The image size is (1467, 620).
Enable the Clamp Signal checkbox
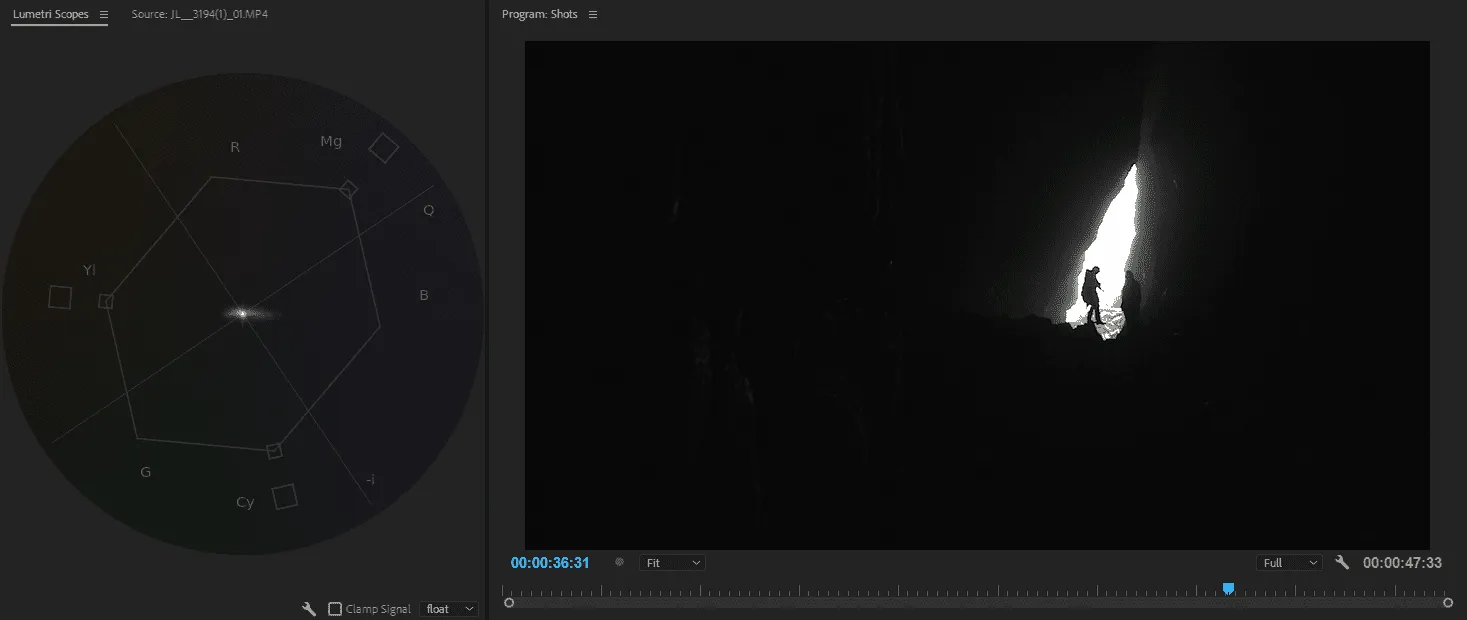tap(335, 609)
